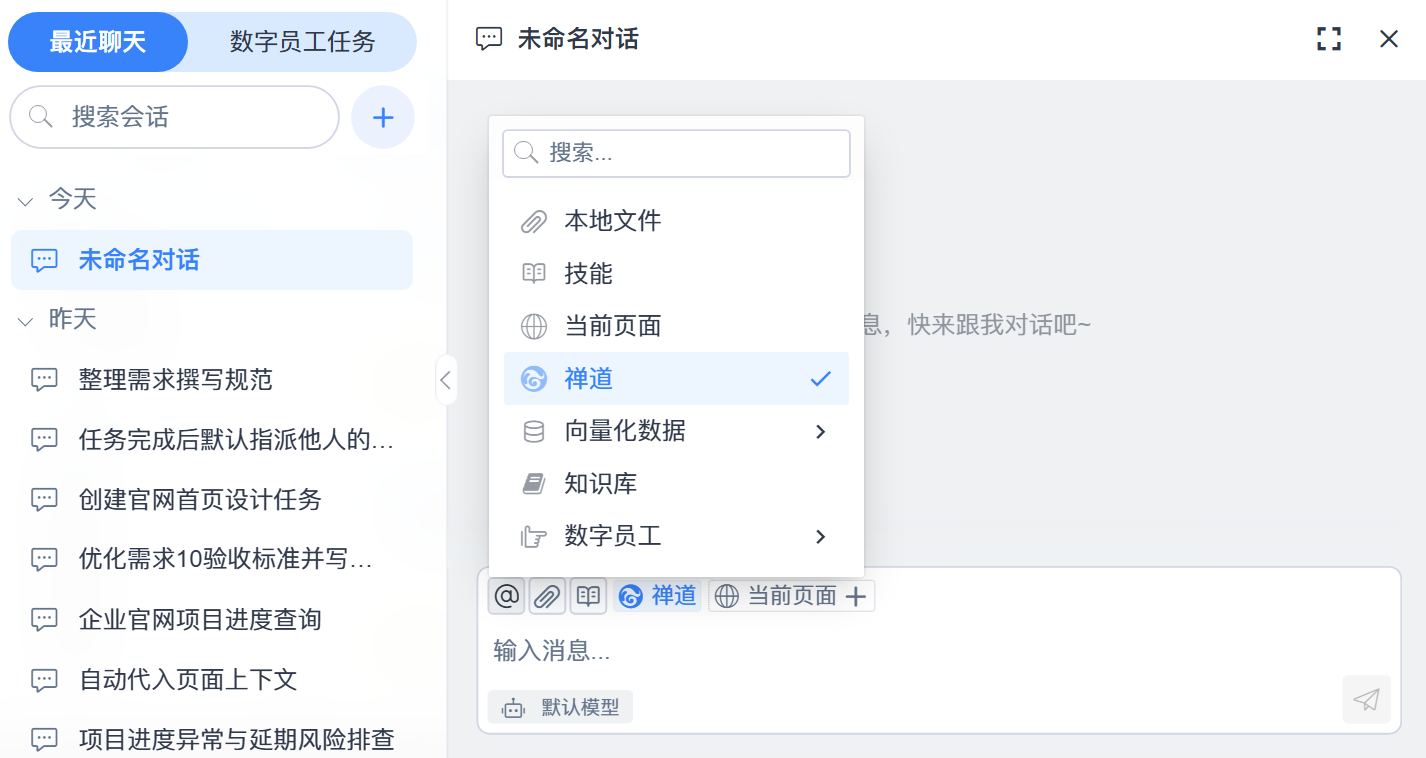
Task: Click chat bubble icon in header title
Action: [489, 40]
